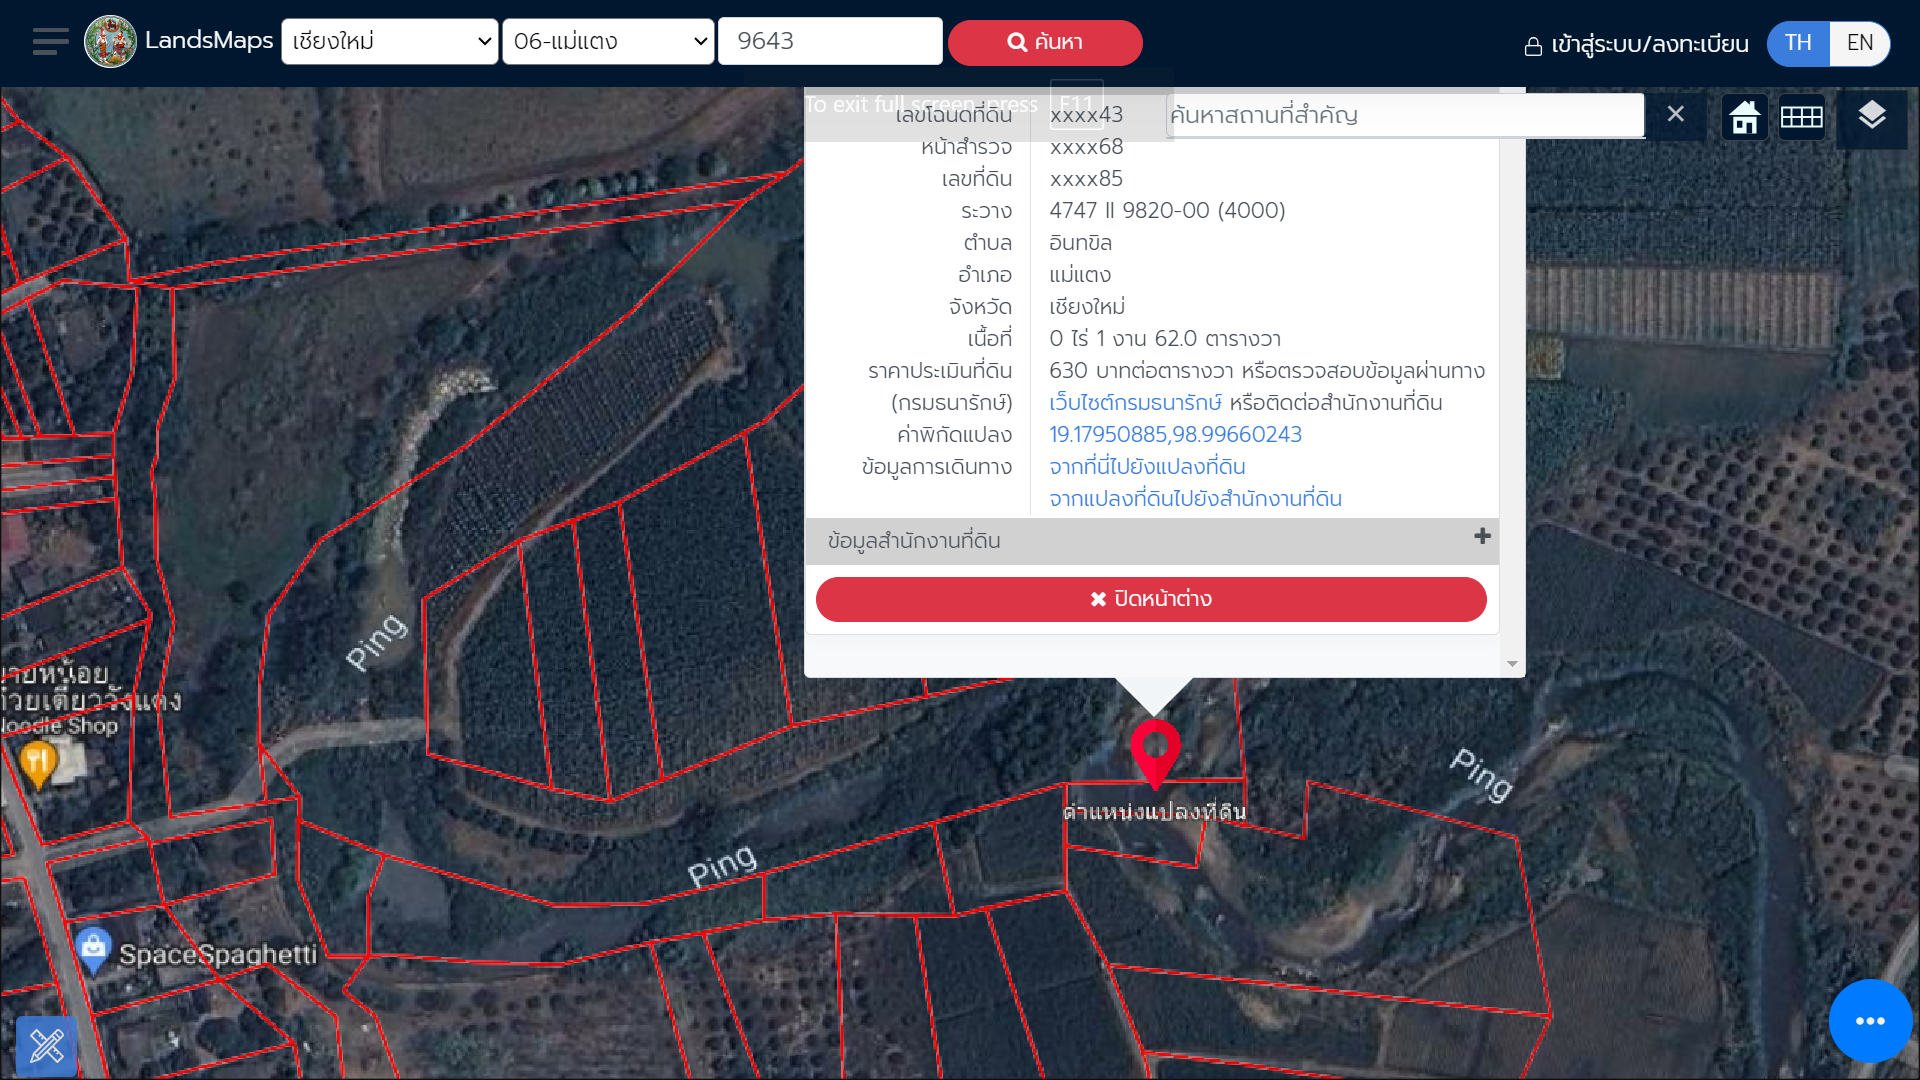1920x1080 pixels.
Task: Open coordinates link 19.17950885,98.99660243
Action: [1175, 435]
